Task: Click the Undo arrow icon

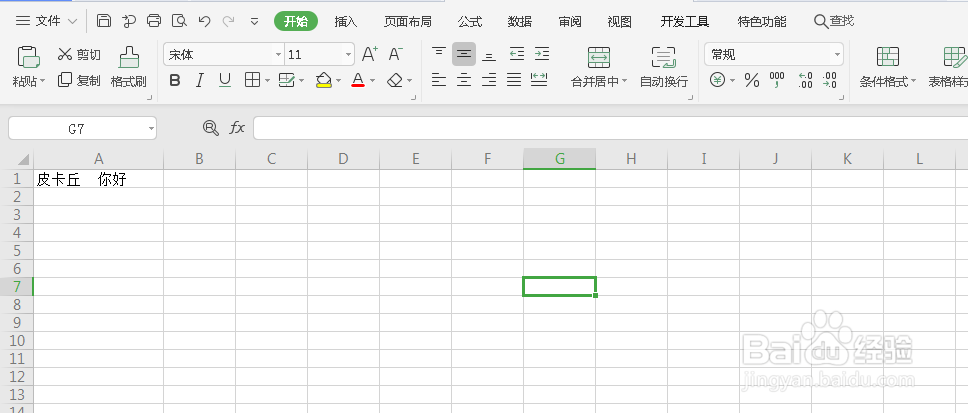Action: 204,21
